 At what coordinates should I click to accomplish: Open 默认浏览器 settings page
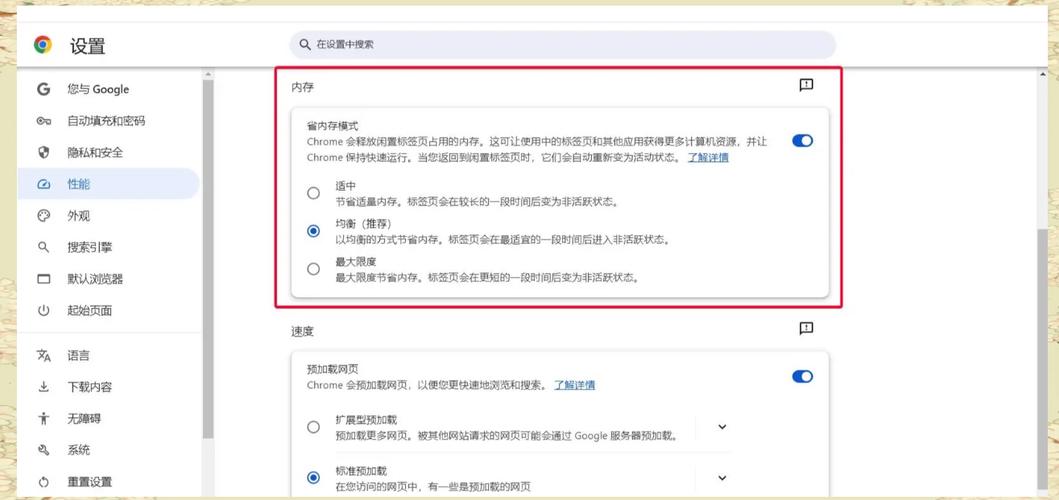click(108, 279)
